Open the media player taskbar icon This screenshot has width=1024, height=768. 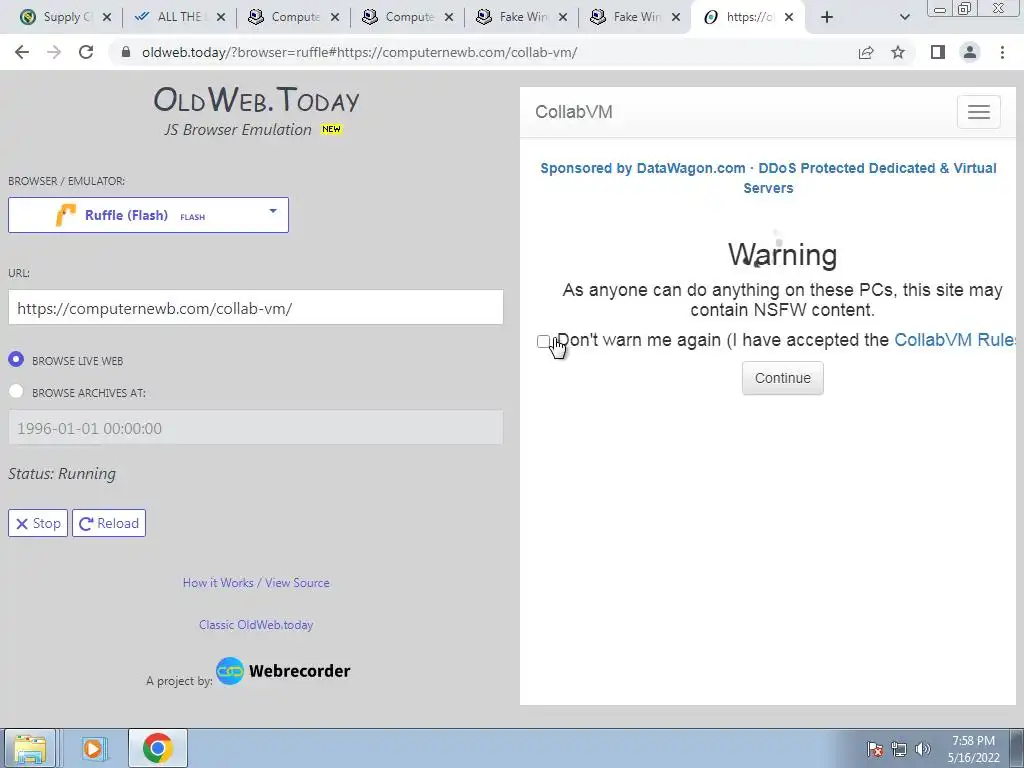pyautogui.click(x=94, y=748)
